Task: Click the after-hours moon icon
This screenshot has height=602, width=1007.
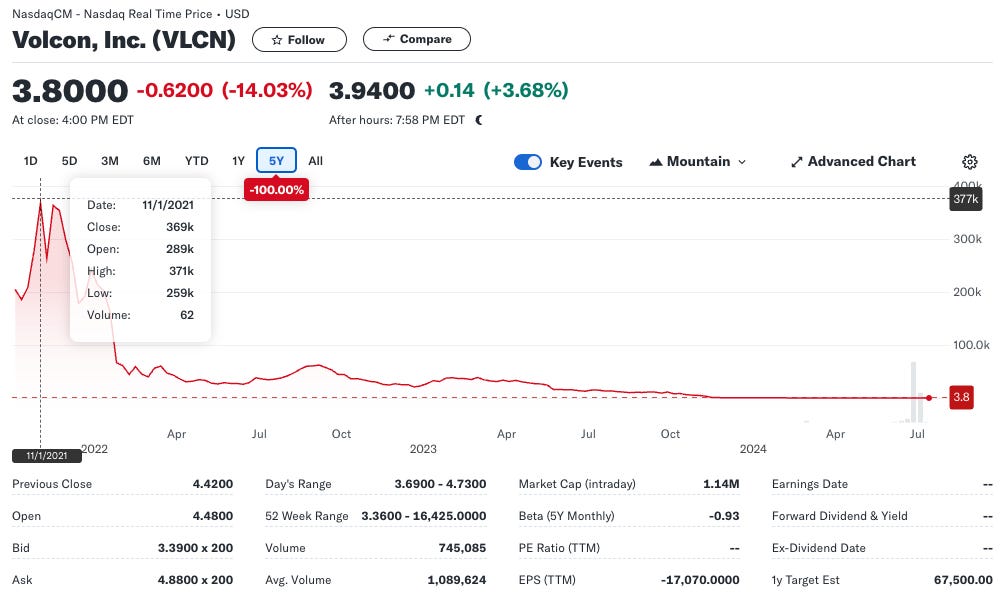Action: (478, 120)
